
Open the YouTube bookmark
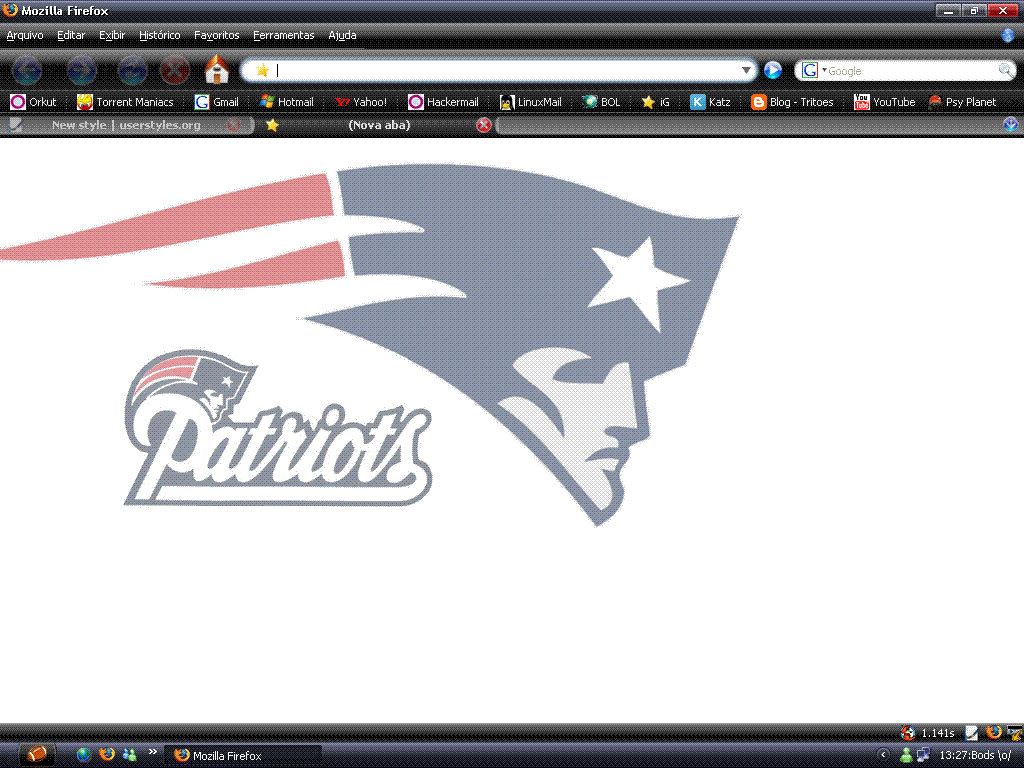click(884, 102)
